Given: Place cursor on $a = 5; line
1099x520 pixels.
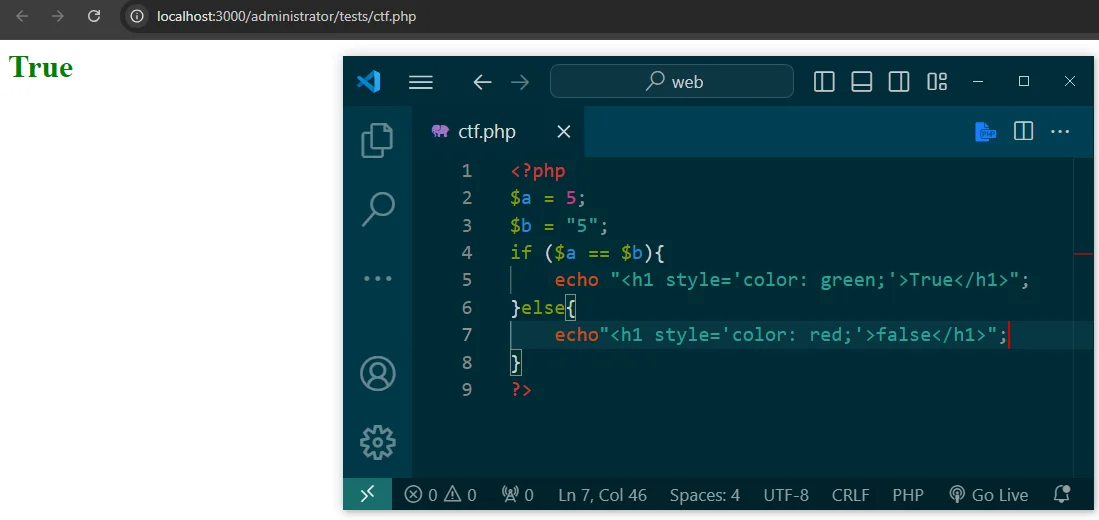Looking at the screenshot, I should (548, 198).
